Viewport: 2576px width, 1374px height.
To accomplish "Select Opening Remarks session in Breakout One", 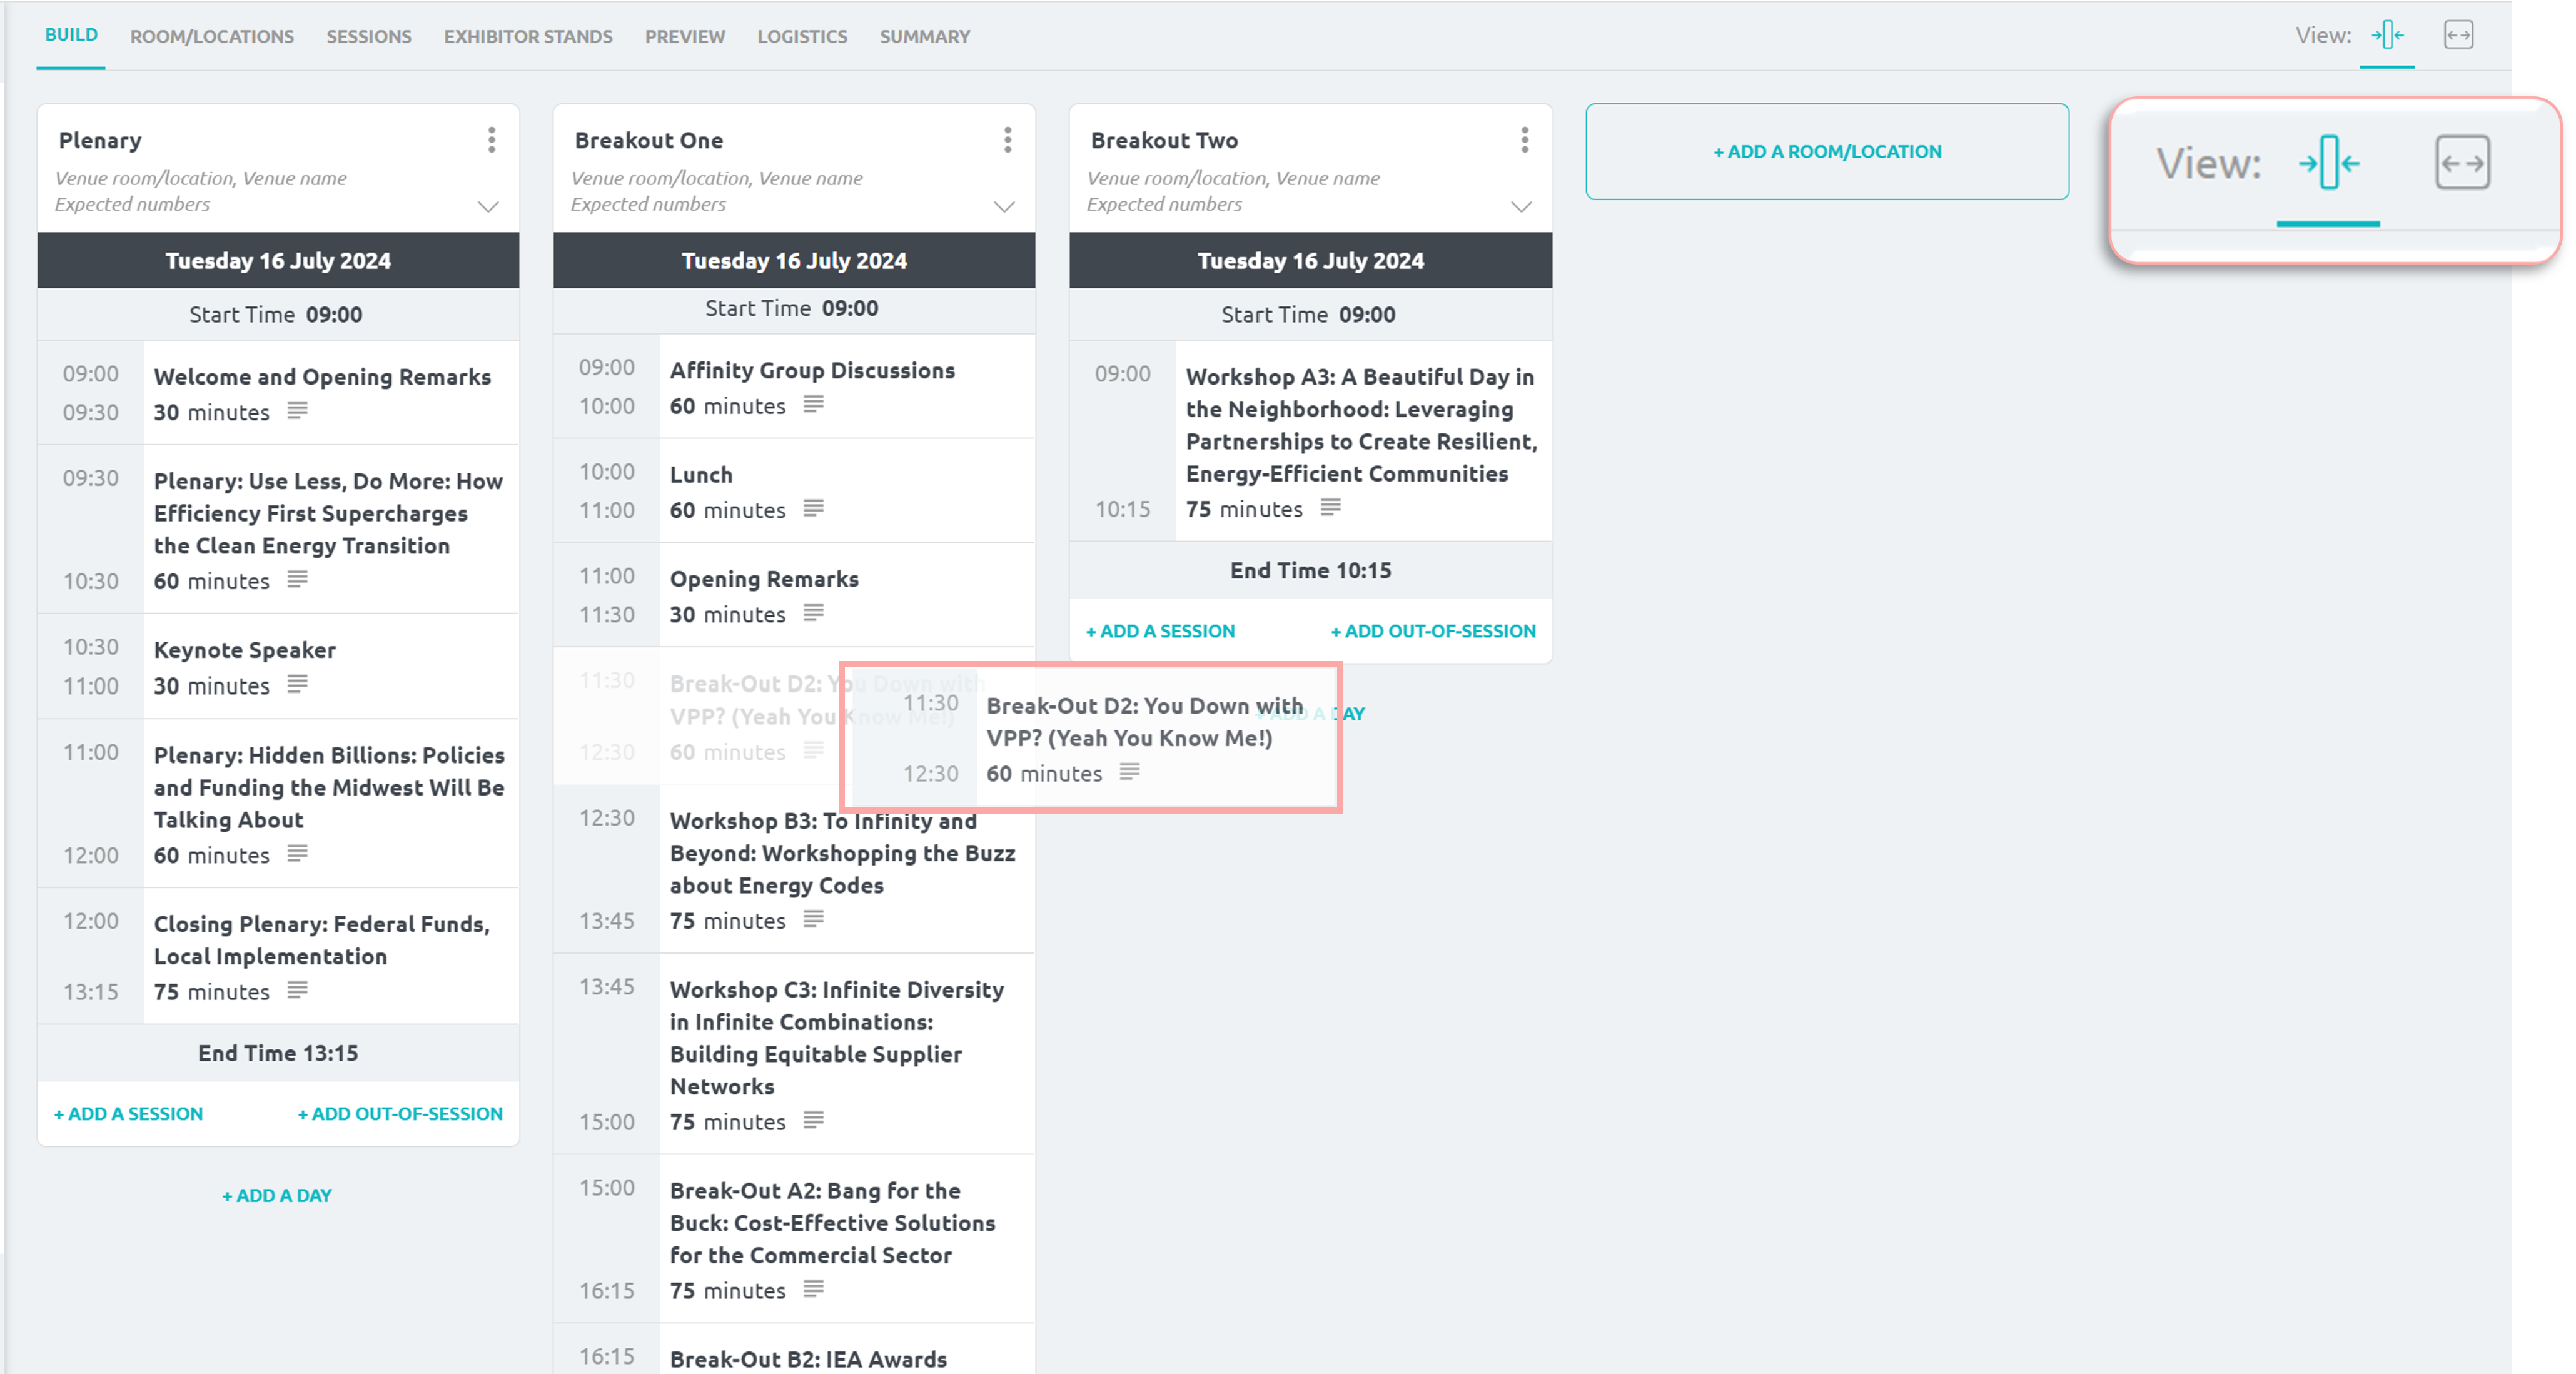I will [764, 579].
